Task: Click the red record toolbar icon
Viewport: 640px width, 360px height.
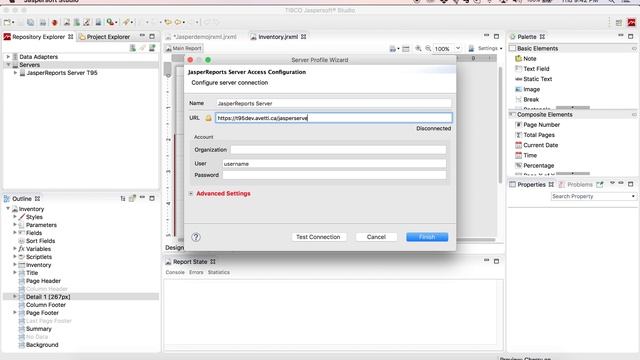Action: [55, 22]
